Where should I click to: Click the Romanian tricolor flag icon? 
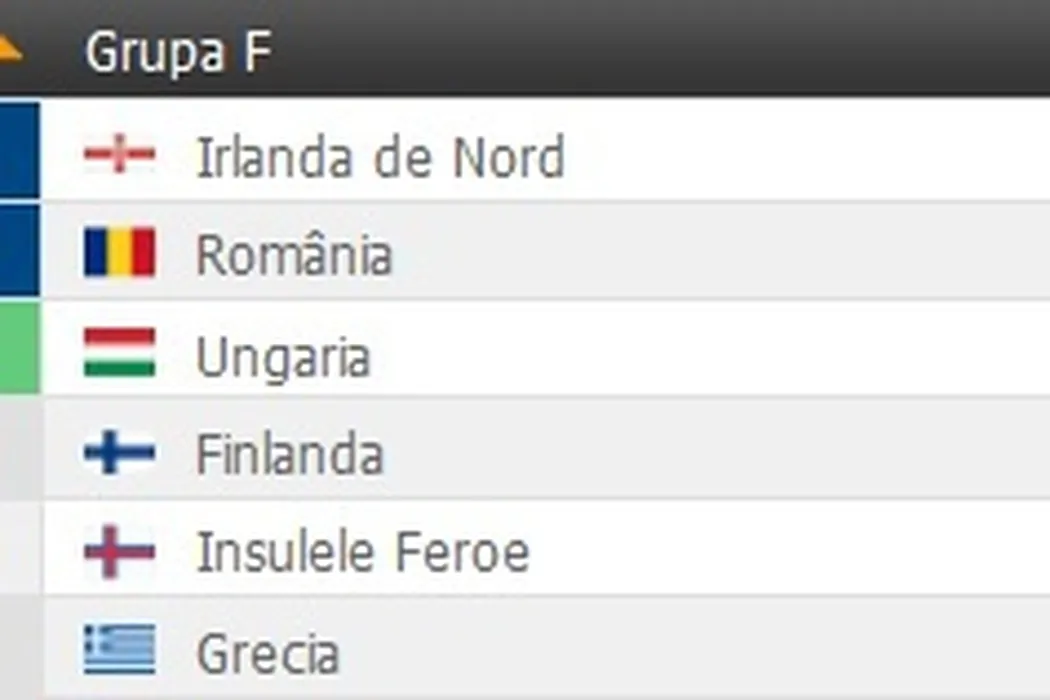[119, 253]
